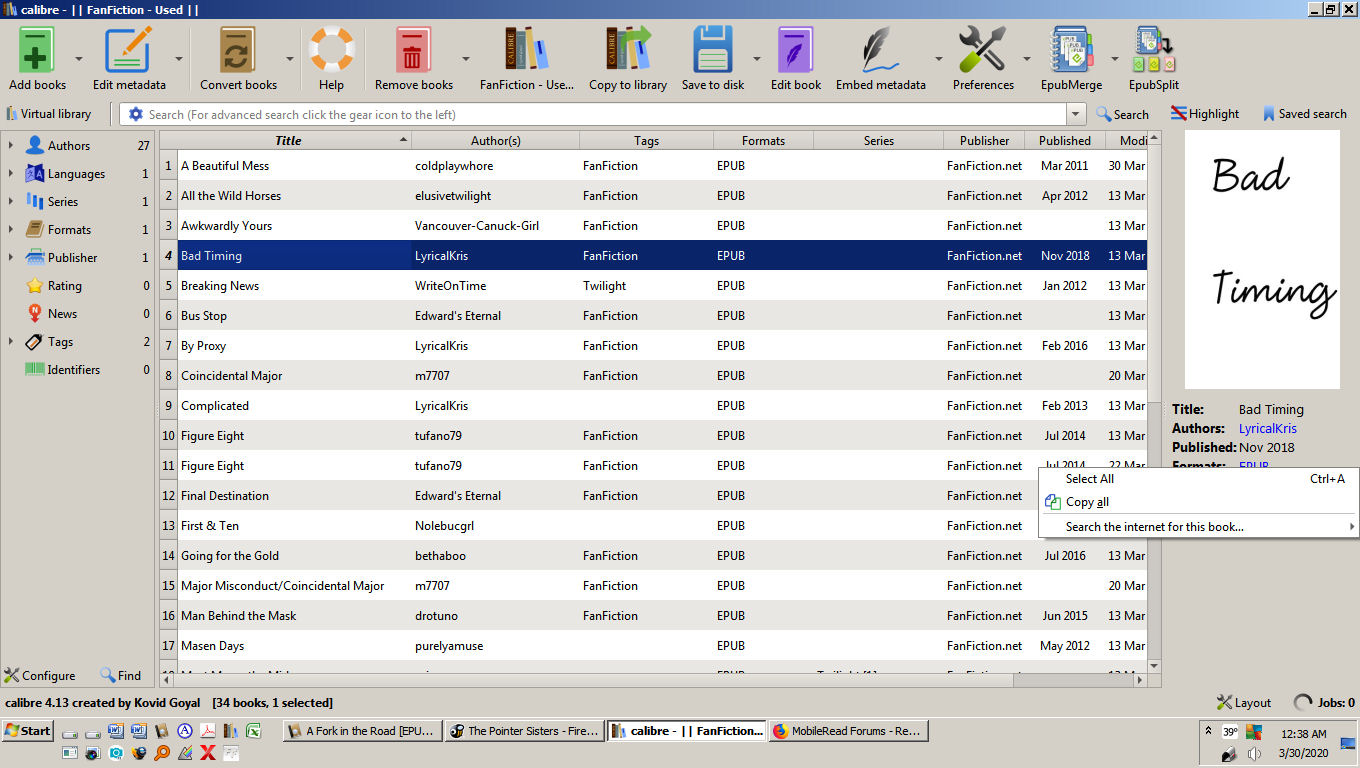
Task: Select Rating in the tag browser
Action: click(x=64, y=286)
